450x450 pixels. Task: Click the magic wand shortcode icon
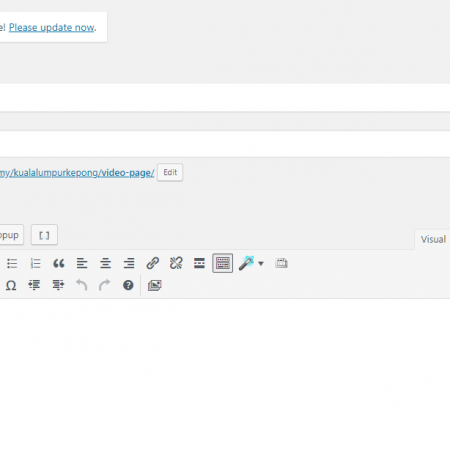[x=246, y=263]
